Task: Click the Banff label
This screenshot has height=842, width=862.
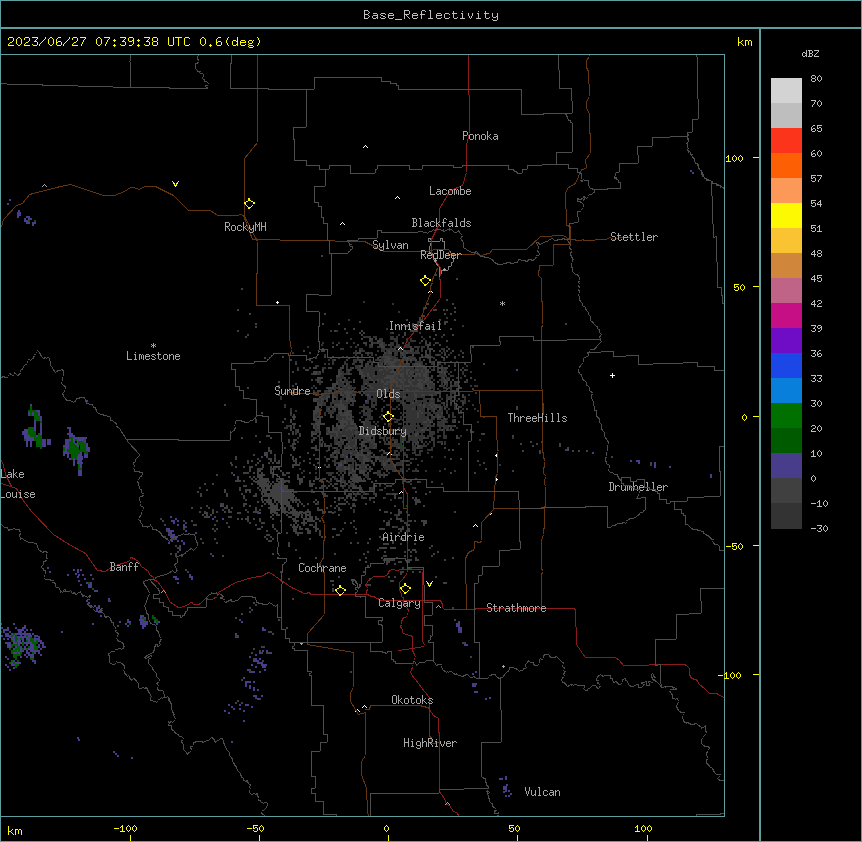Action: pyautogui.click(x=124, y=567)
